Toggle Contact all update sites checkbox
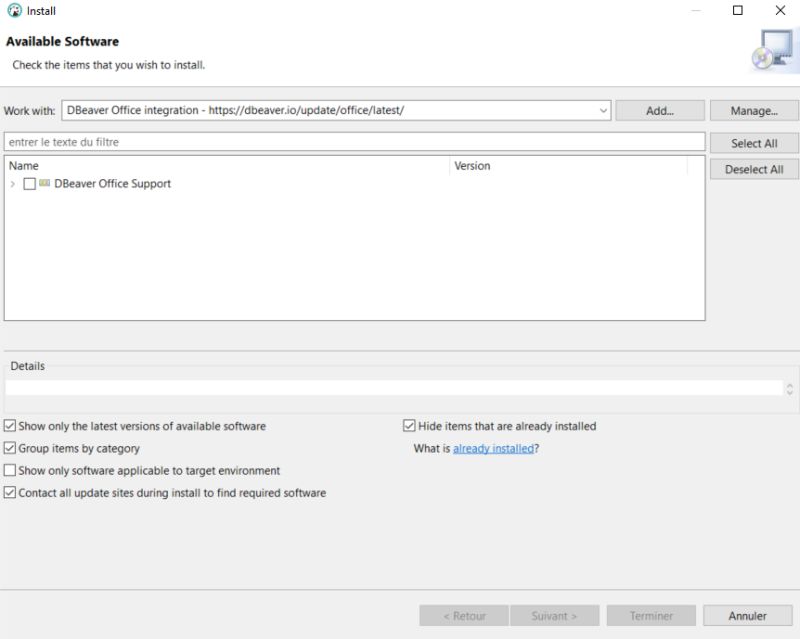The width and height of the screenshot is (800, 639). coord(10,493)
